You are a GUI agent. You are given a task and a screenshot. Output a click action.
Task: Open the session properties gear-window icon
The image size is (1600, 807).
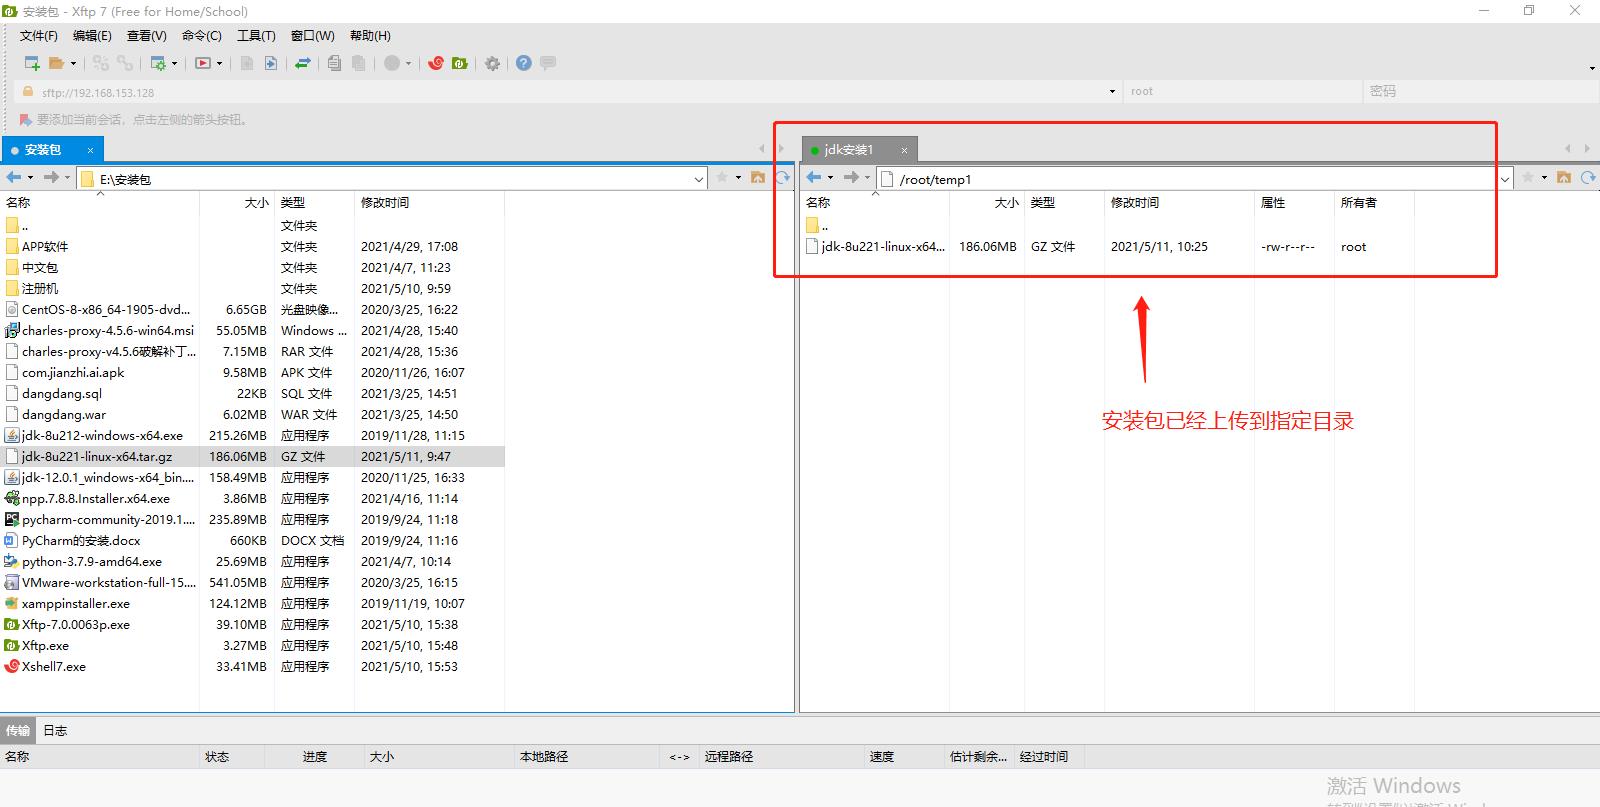click(x=158, y=63)
